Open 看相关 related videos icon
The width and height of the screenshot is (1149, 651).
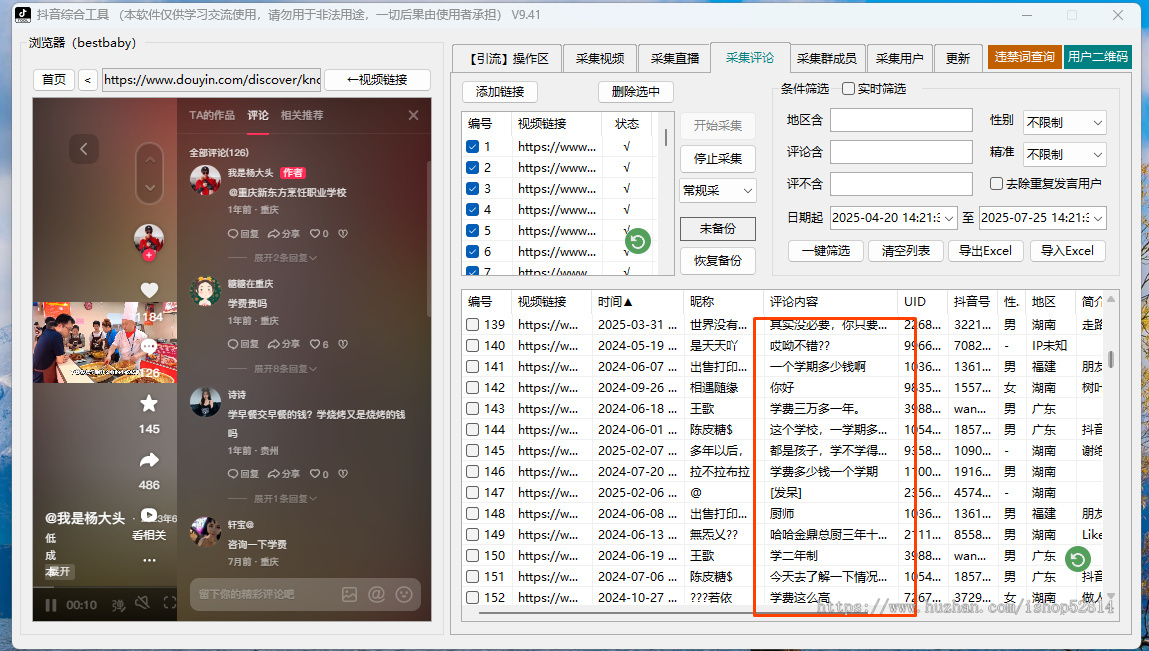pyautogui.click(x=149, y=515)
